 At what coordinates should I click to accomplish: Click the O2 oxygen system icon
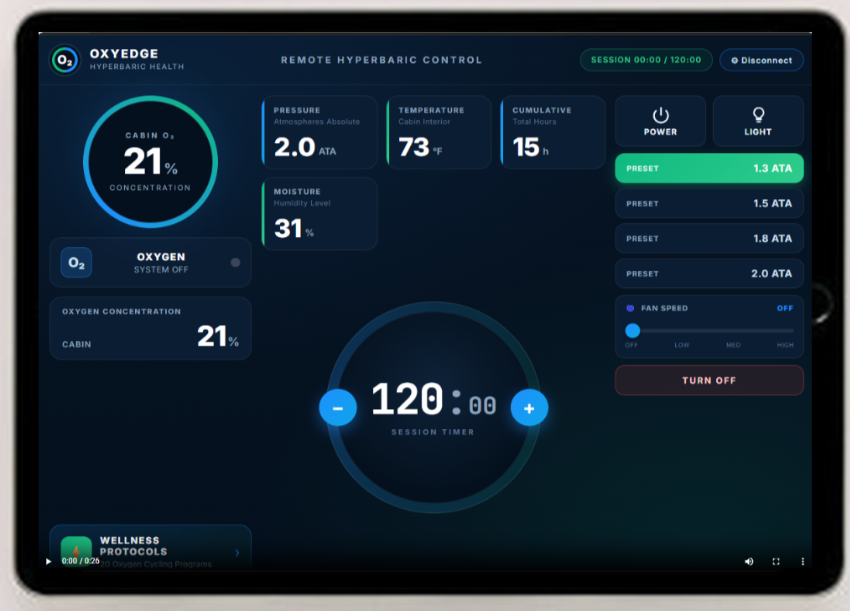[x=76, y=263]
